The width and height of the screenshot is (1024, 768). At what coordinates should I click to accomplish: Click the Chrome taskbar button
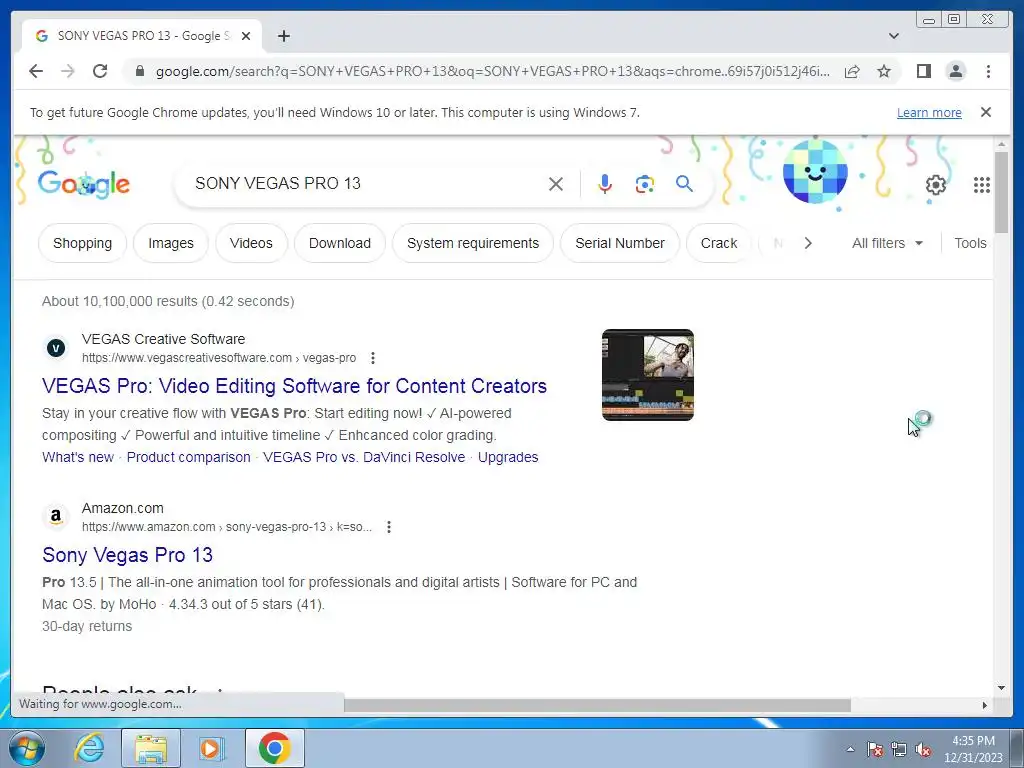point(274,748)
